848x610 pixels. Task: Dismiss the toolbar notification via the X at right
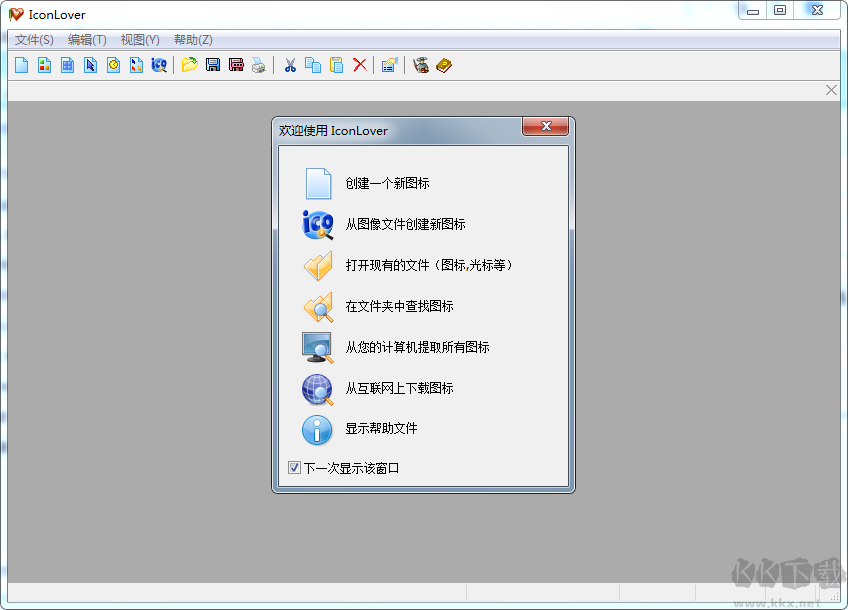(831, 89)
